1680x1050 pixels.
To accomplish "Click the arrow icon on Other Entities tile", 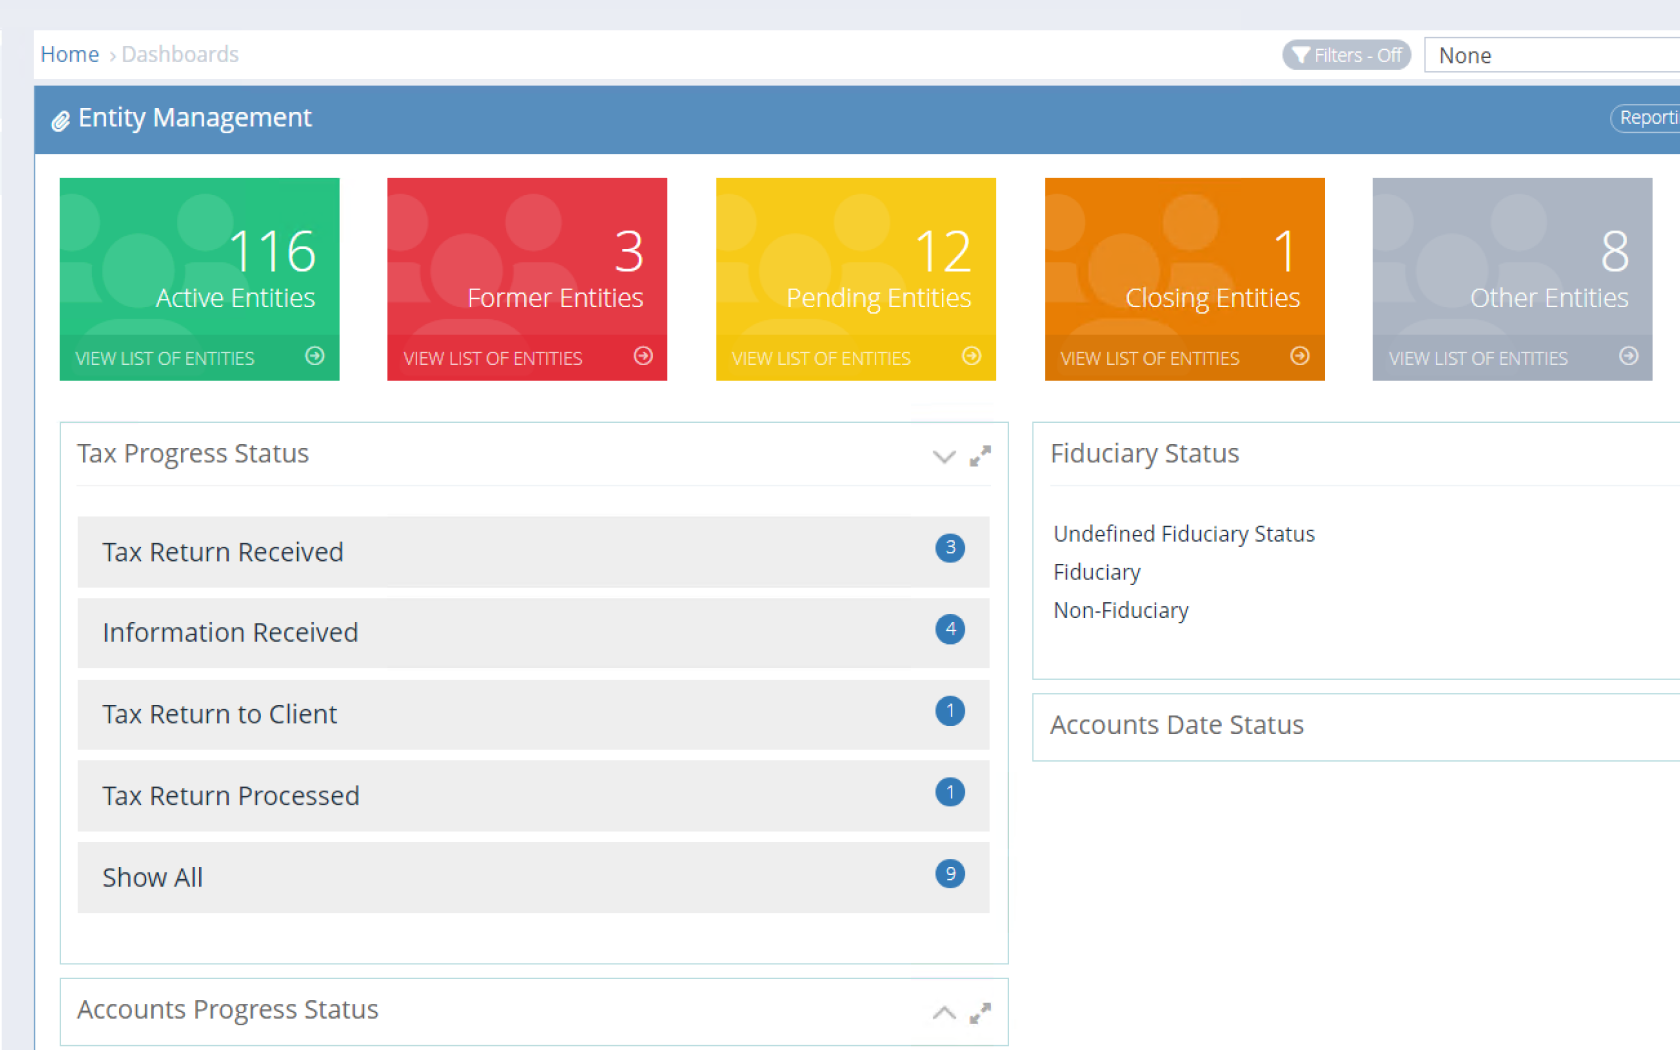I will (1628, 356).
